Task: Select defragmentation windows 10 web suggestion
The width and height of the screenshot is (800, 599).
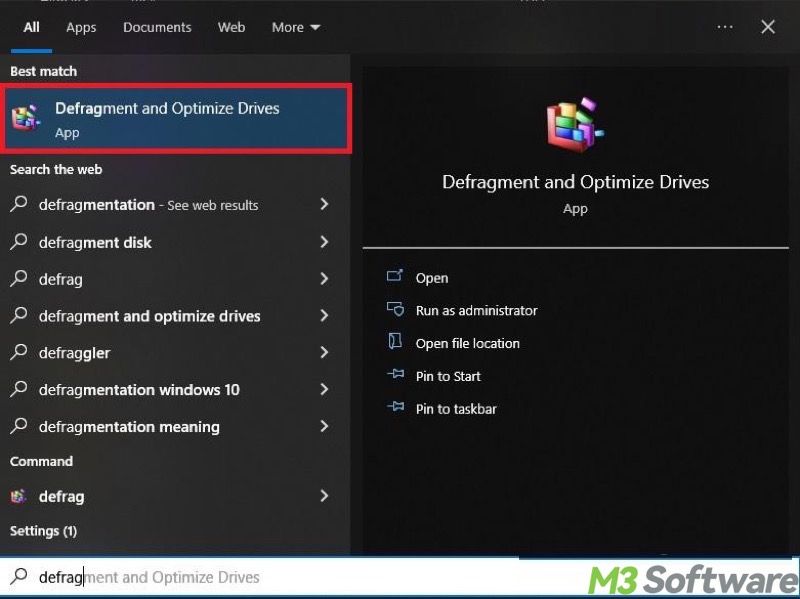Action: click(x=139, y=390)
